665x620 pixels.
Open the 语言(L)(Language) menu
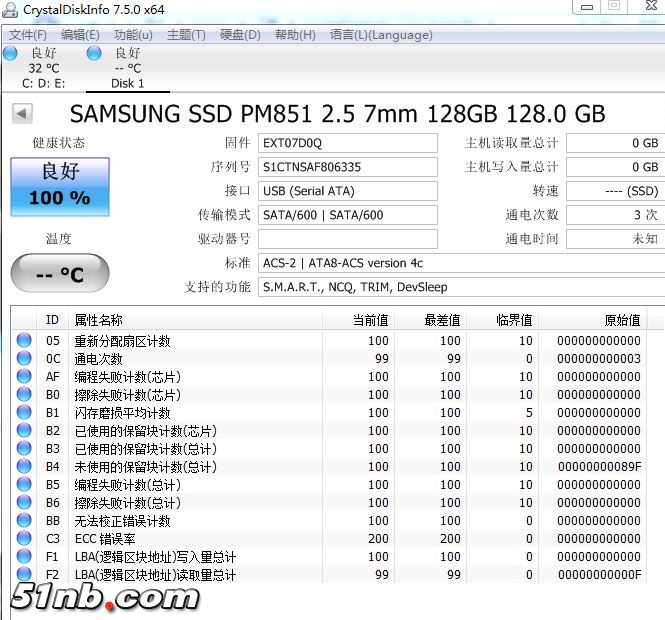pos(381,35)
